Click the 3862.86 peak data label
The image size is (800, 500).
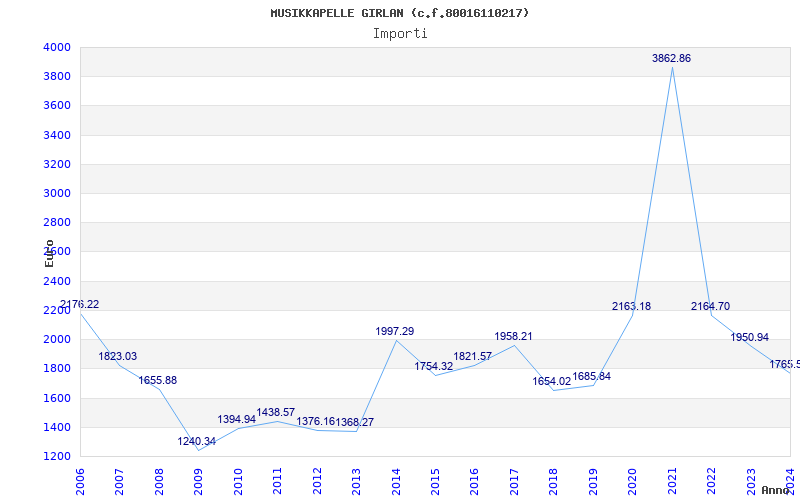click(x=671, y=59)
